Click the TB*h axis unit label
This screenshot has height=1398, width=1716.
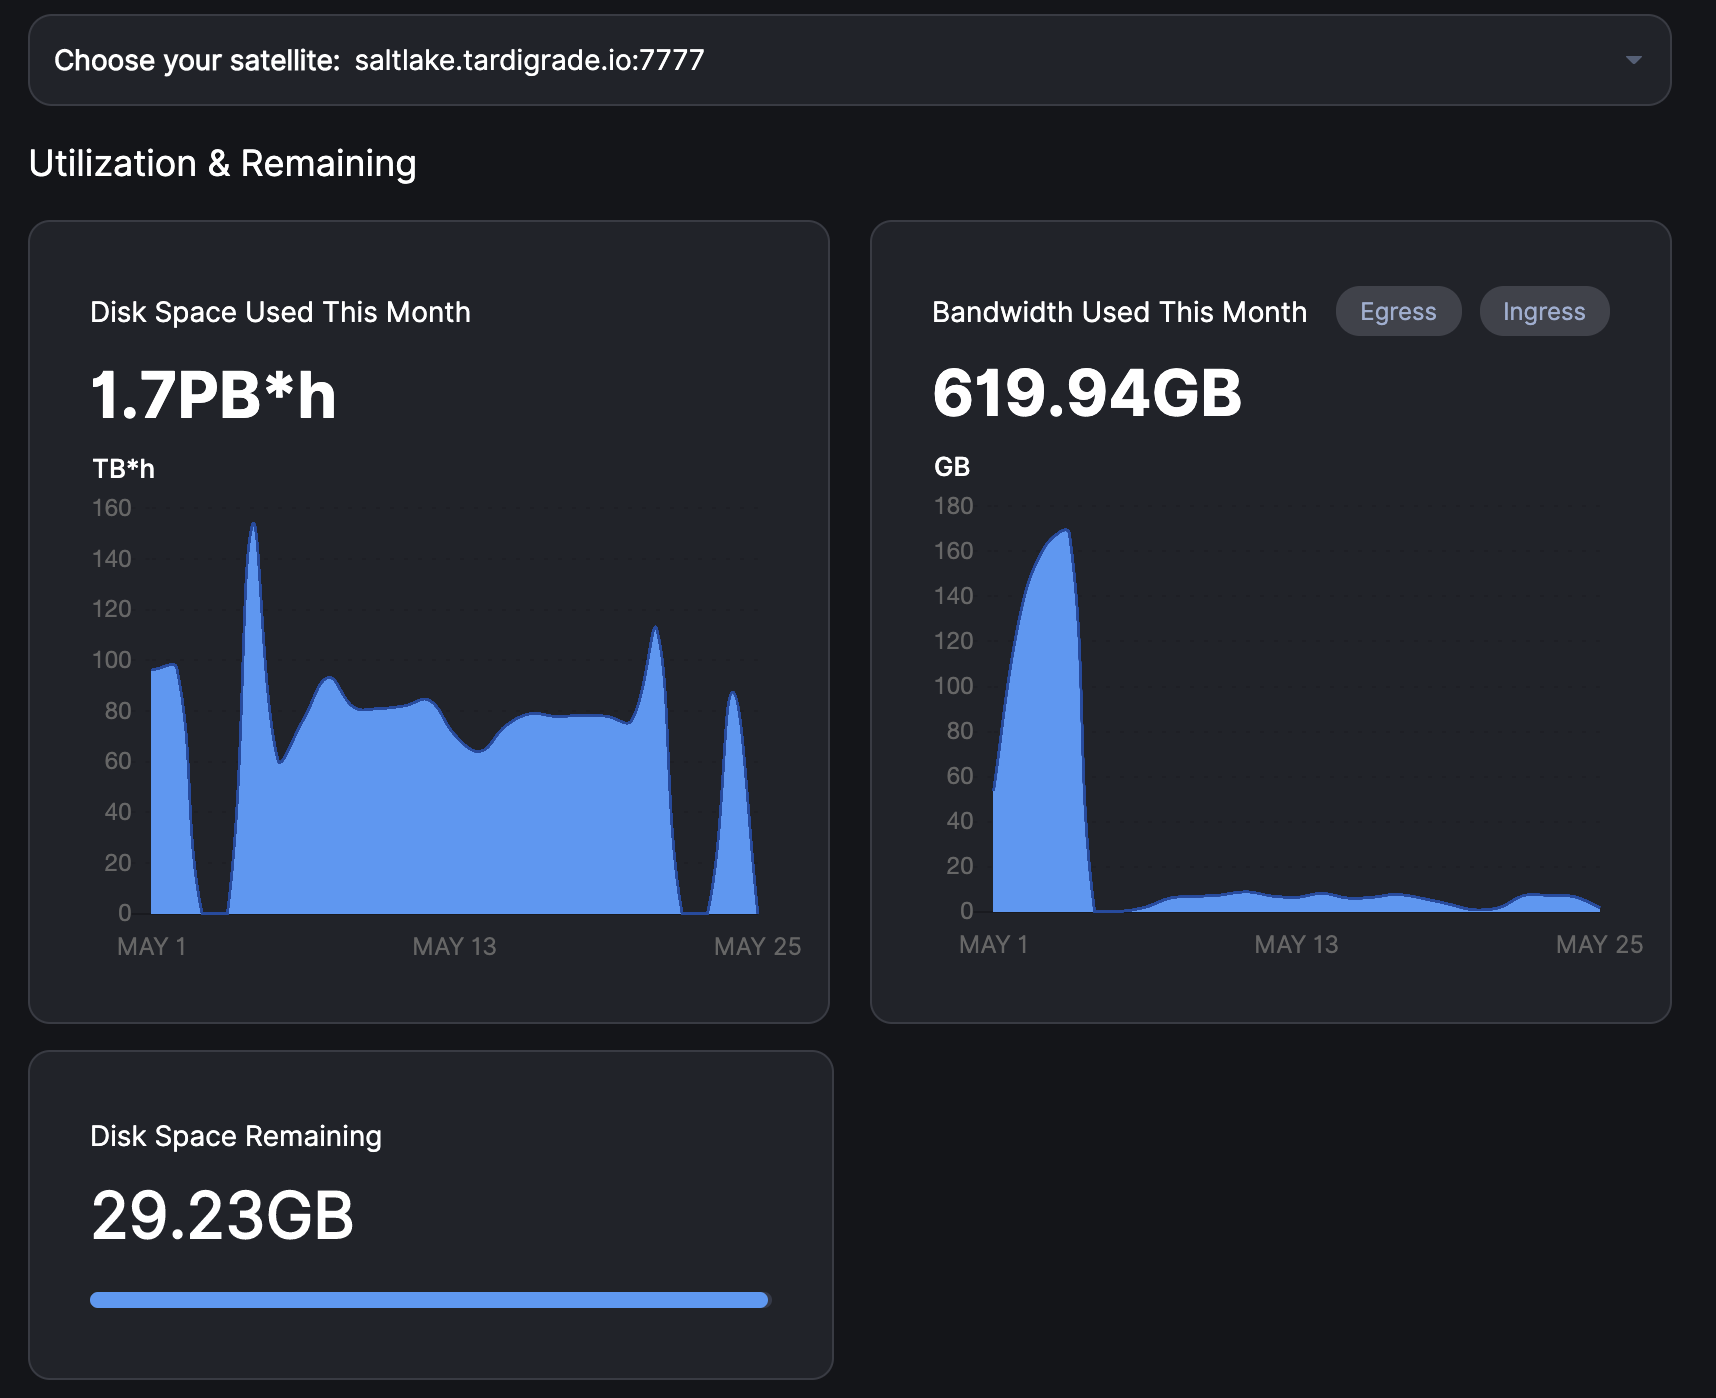pyautogui.click(x=123, y=469)
